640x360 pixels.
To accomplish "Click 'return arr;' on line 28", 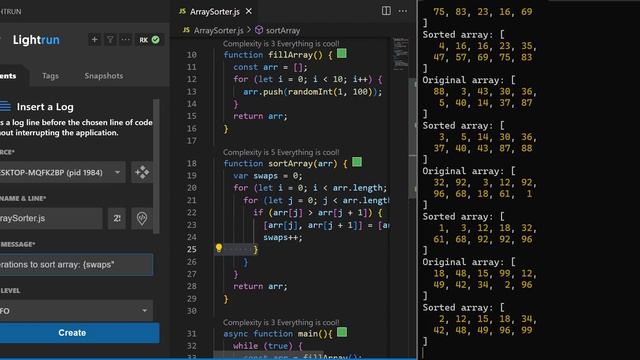I will (x=260, y=287).
